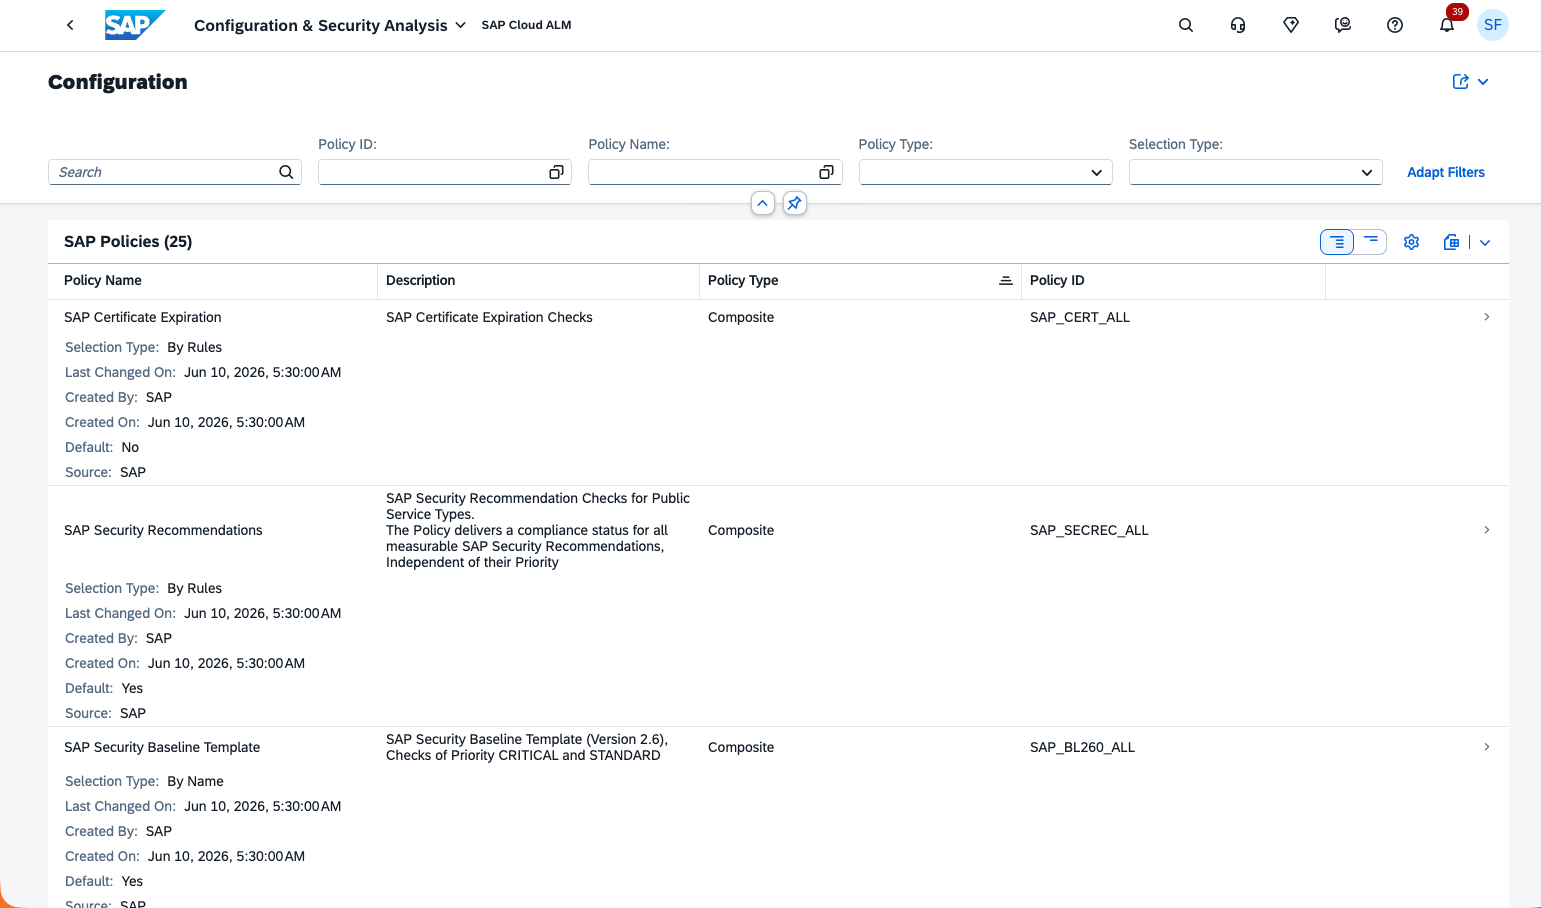Collapse the filter header with up chevron

[x=763, y=203]
